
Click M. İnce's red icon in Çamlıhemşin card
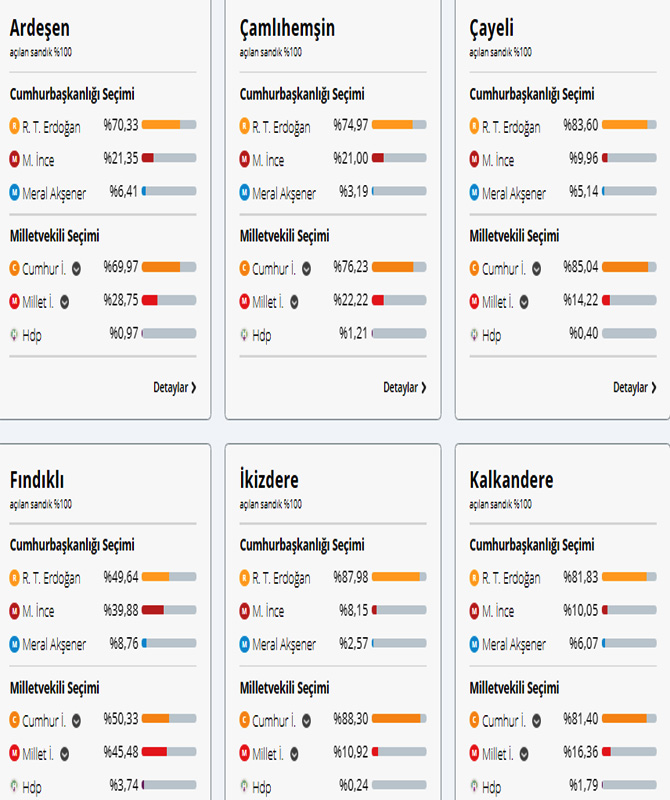click(x=245, y=159)
